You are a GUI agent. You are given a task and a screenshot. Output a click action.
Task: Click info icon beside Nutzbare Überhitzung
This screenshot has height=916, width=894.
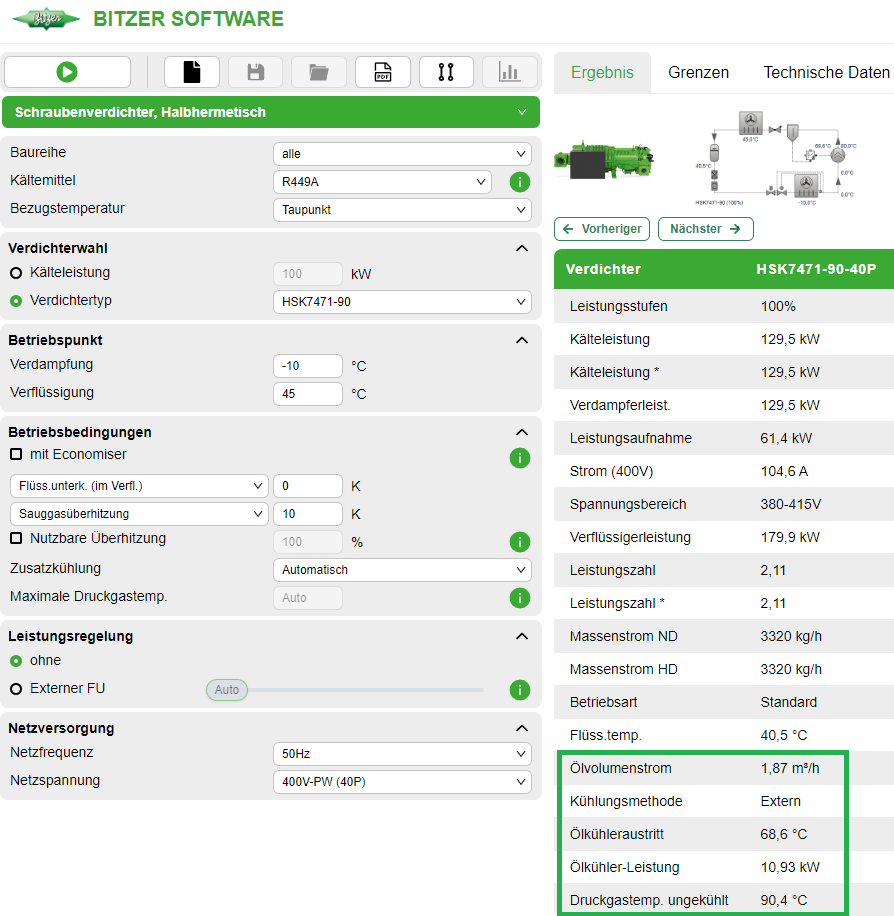click(519, 542)
